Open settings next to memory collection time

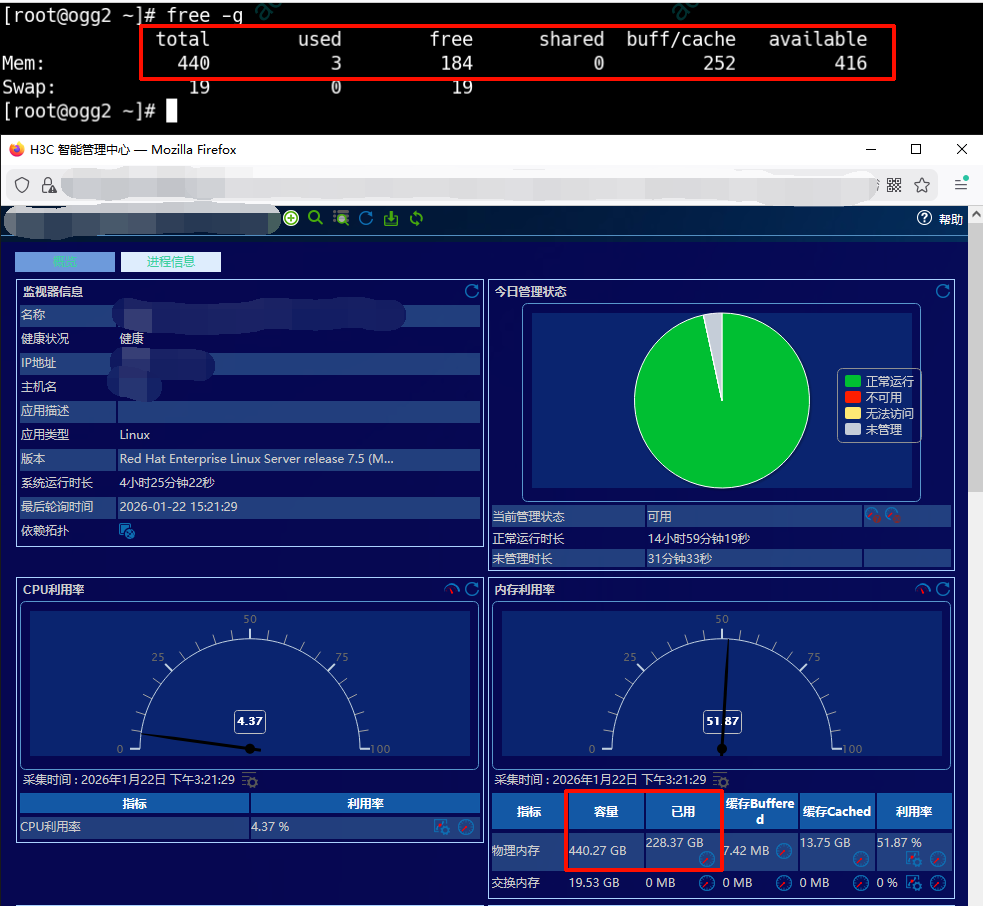tap(720, 781)
